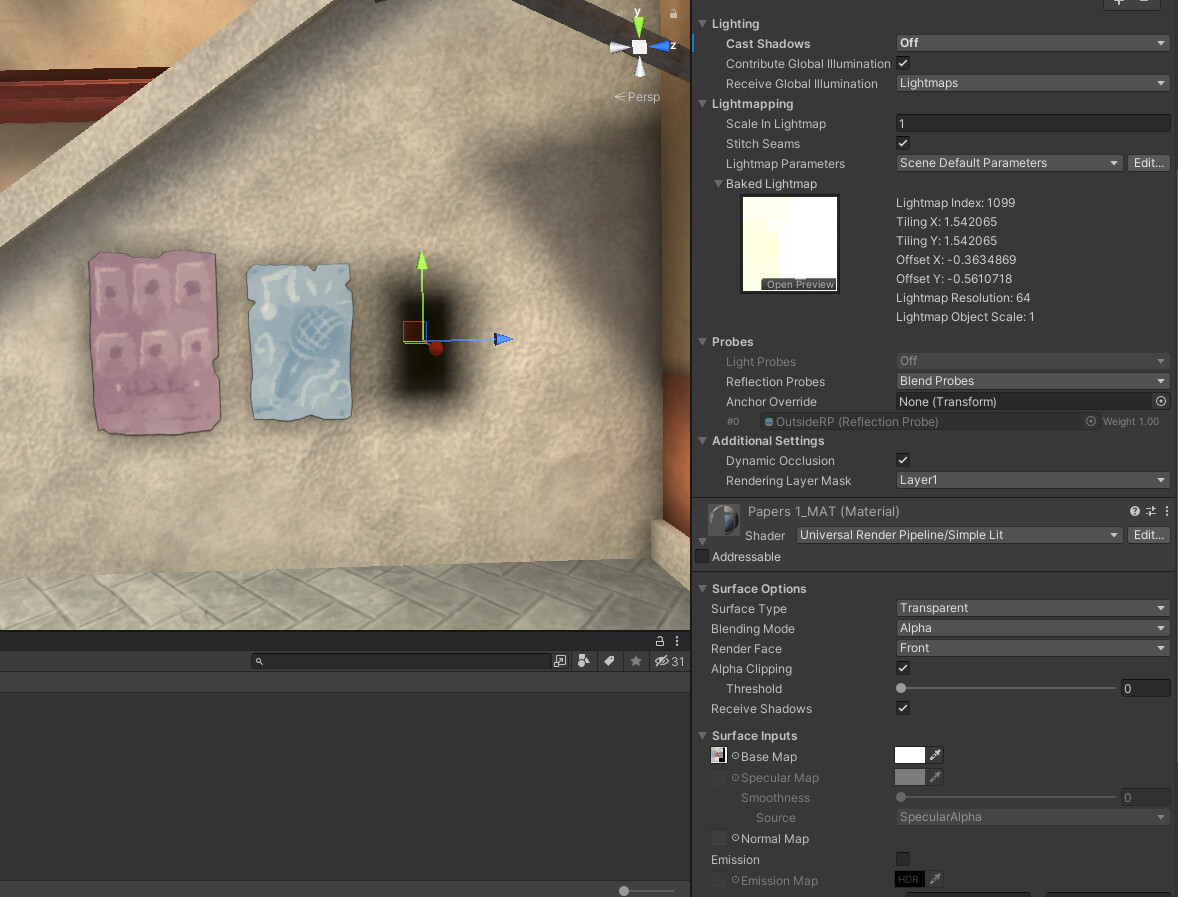1178x897 pixels.
Task: Click the Edit button for Scene Default Parameters
Action: [x=1148, y=162]
